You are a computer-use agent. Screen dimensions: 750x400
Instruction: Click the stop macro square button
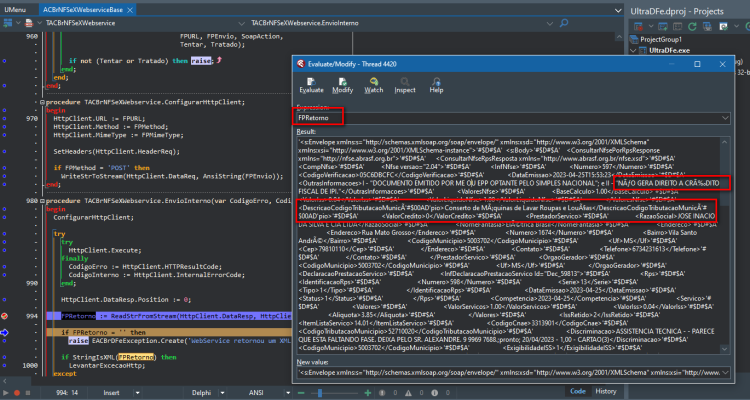pyautogui.click(x=28, y=393)
